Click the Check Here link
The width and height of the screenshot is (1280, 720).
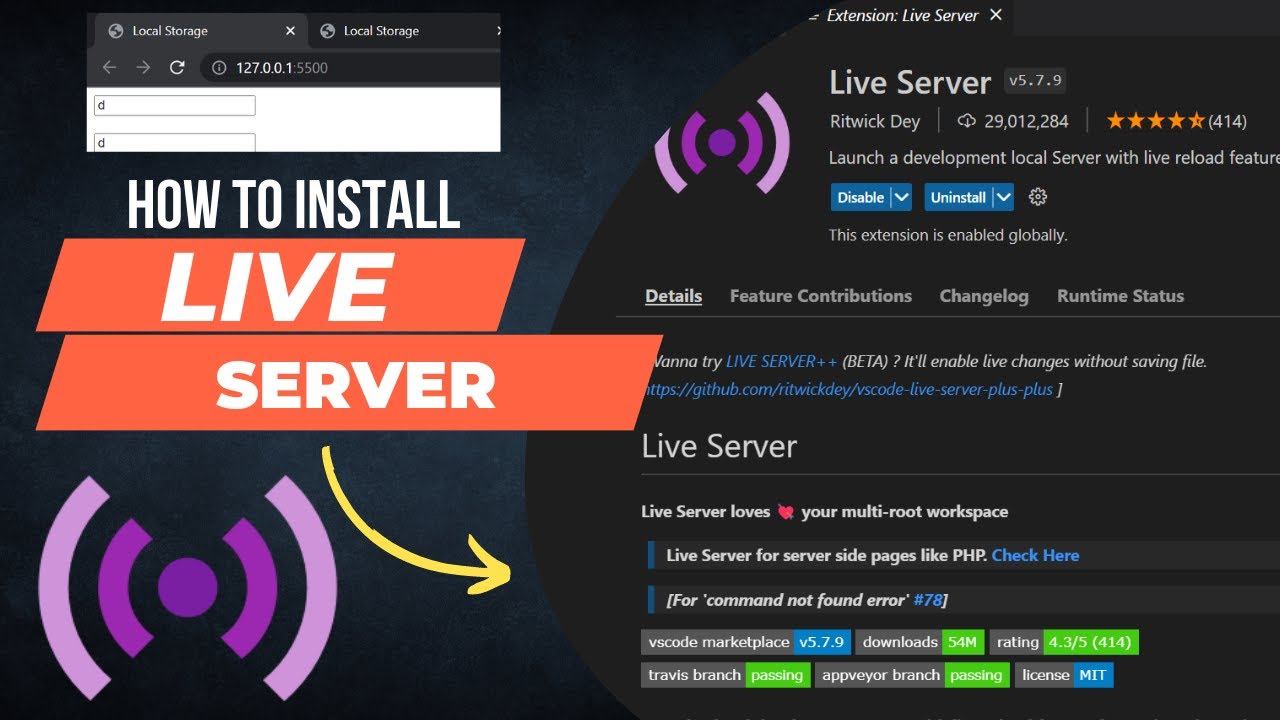click(x=1035, y=555)
